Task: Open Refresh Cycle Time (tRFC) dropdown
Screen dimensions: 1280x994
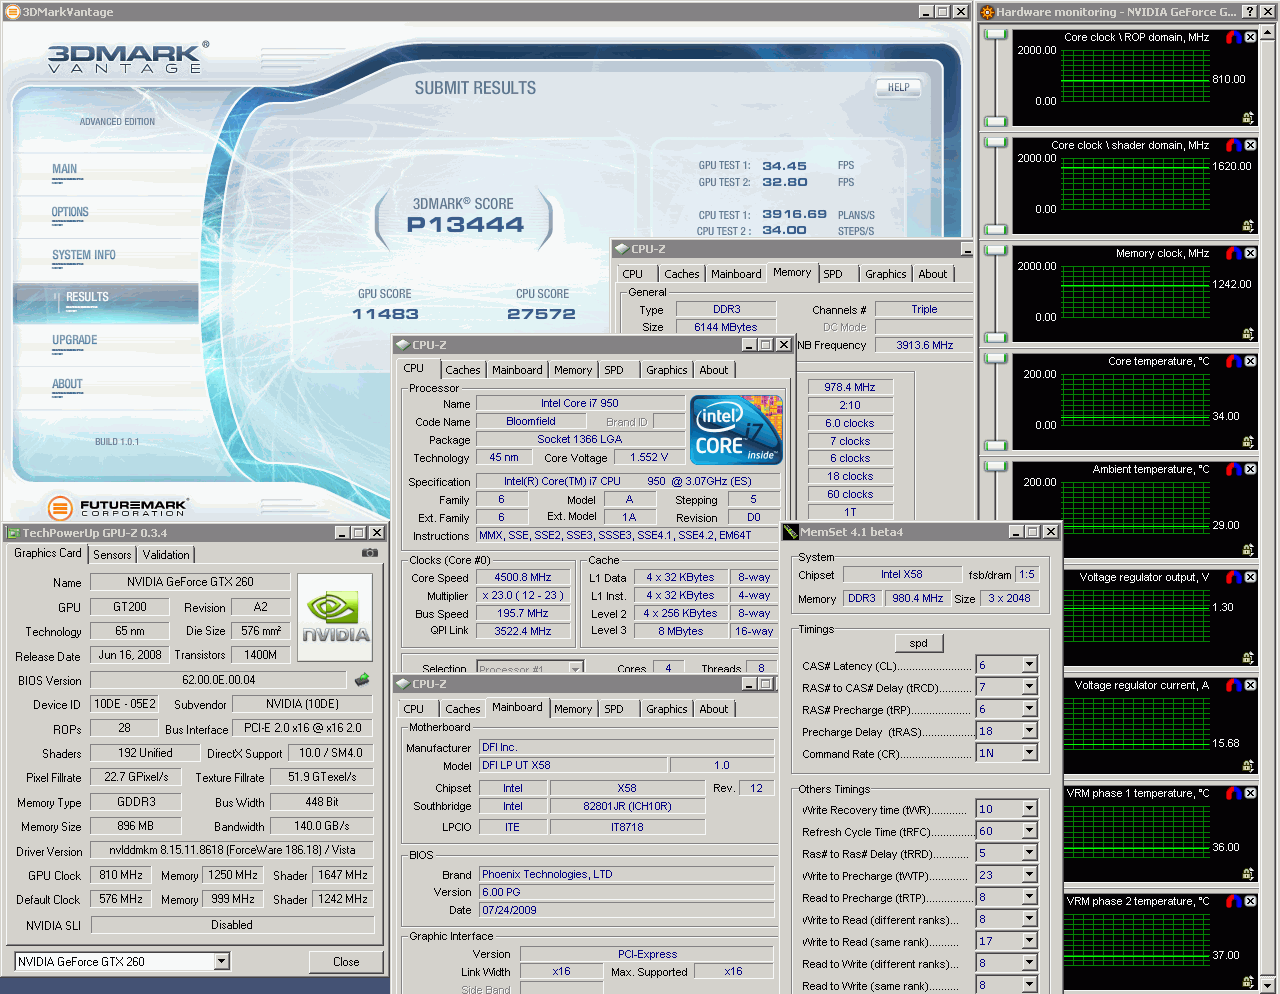Action: point(1029,831)
